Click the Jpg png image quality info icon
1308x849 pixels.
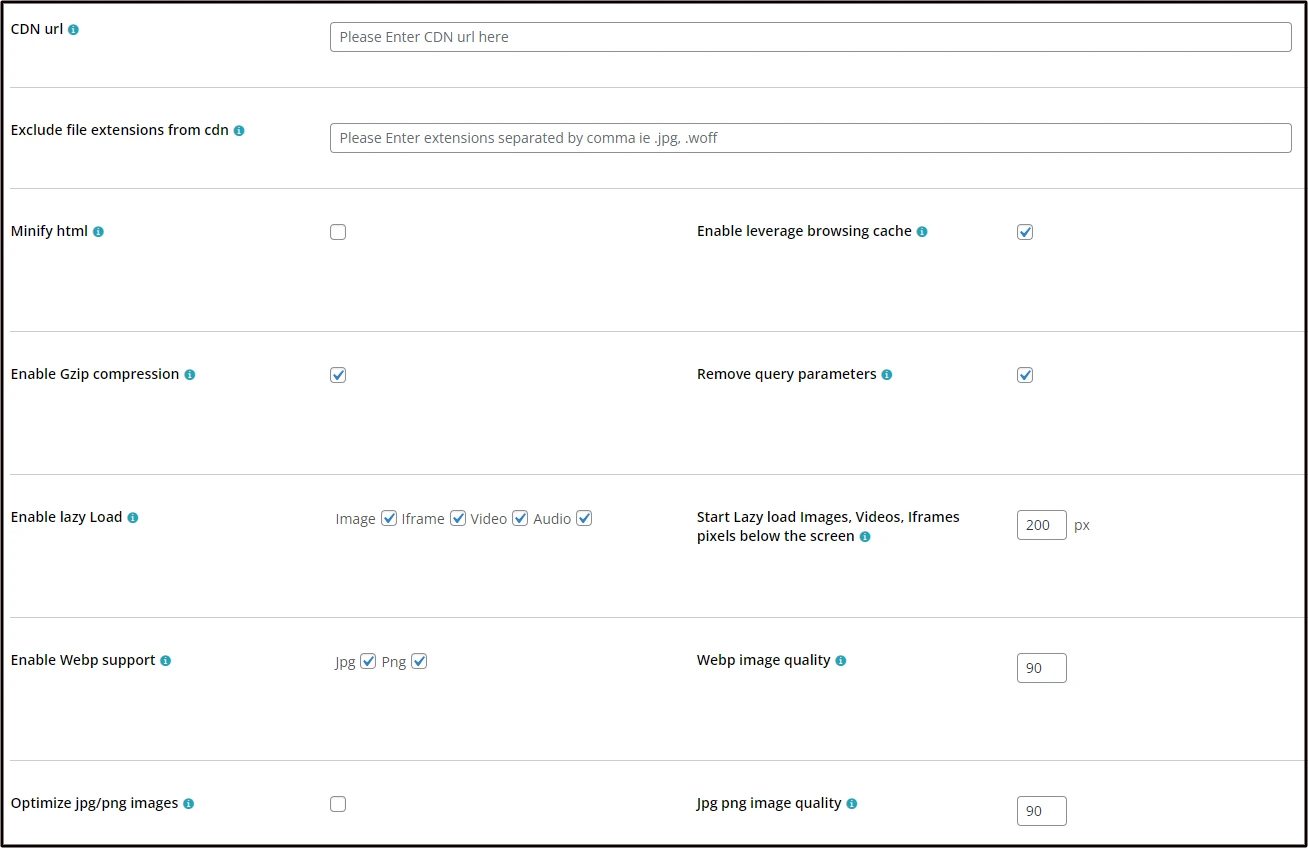tap(852, 804)
